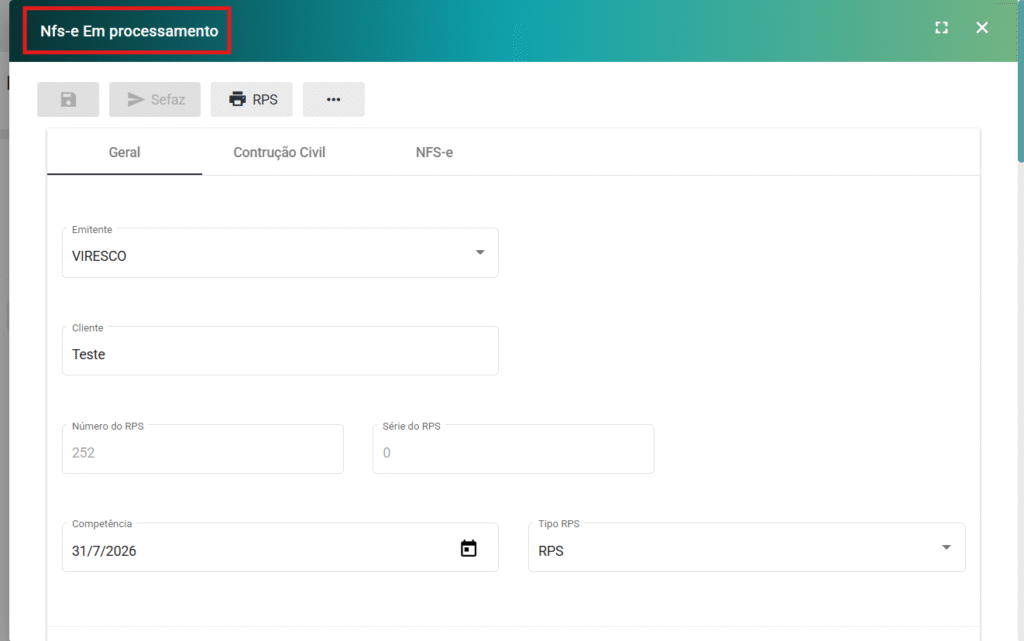1024x641 pixels.
Task: Select the Série do RPS field
Action: [x=513, y=449]
